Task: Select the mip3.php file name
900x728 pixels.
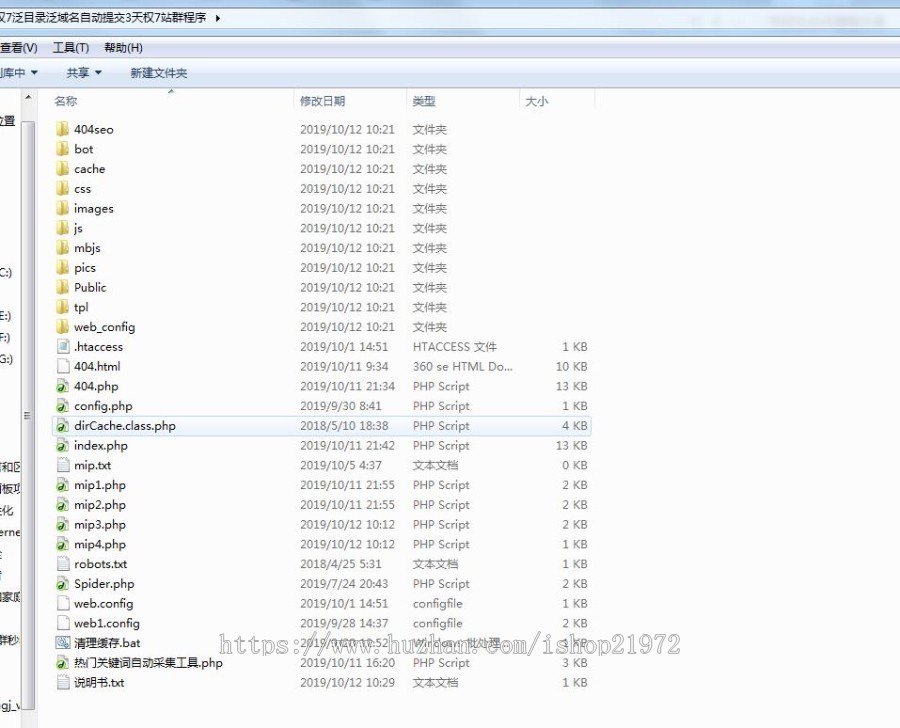Action: [x=100, y=525]
